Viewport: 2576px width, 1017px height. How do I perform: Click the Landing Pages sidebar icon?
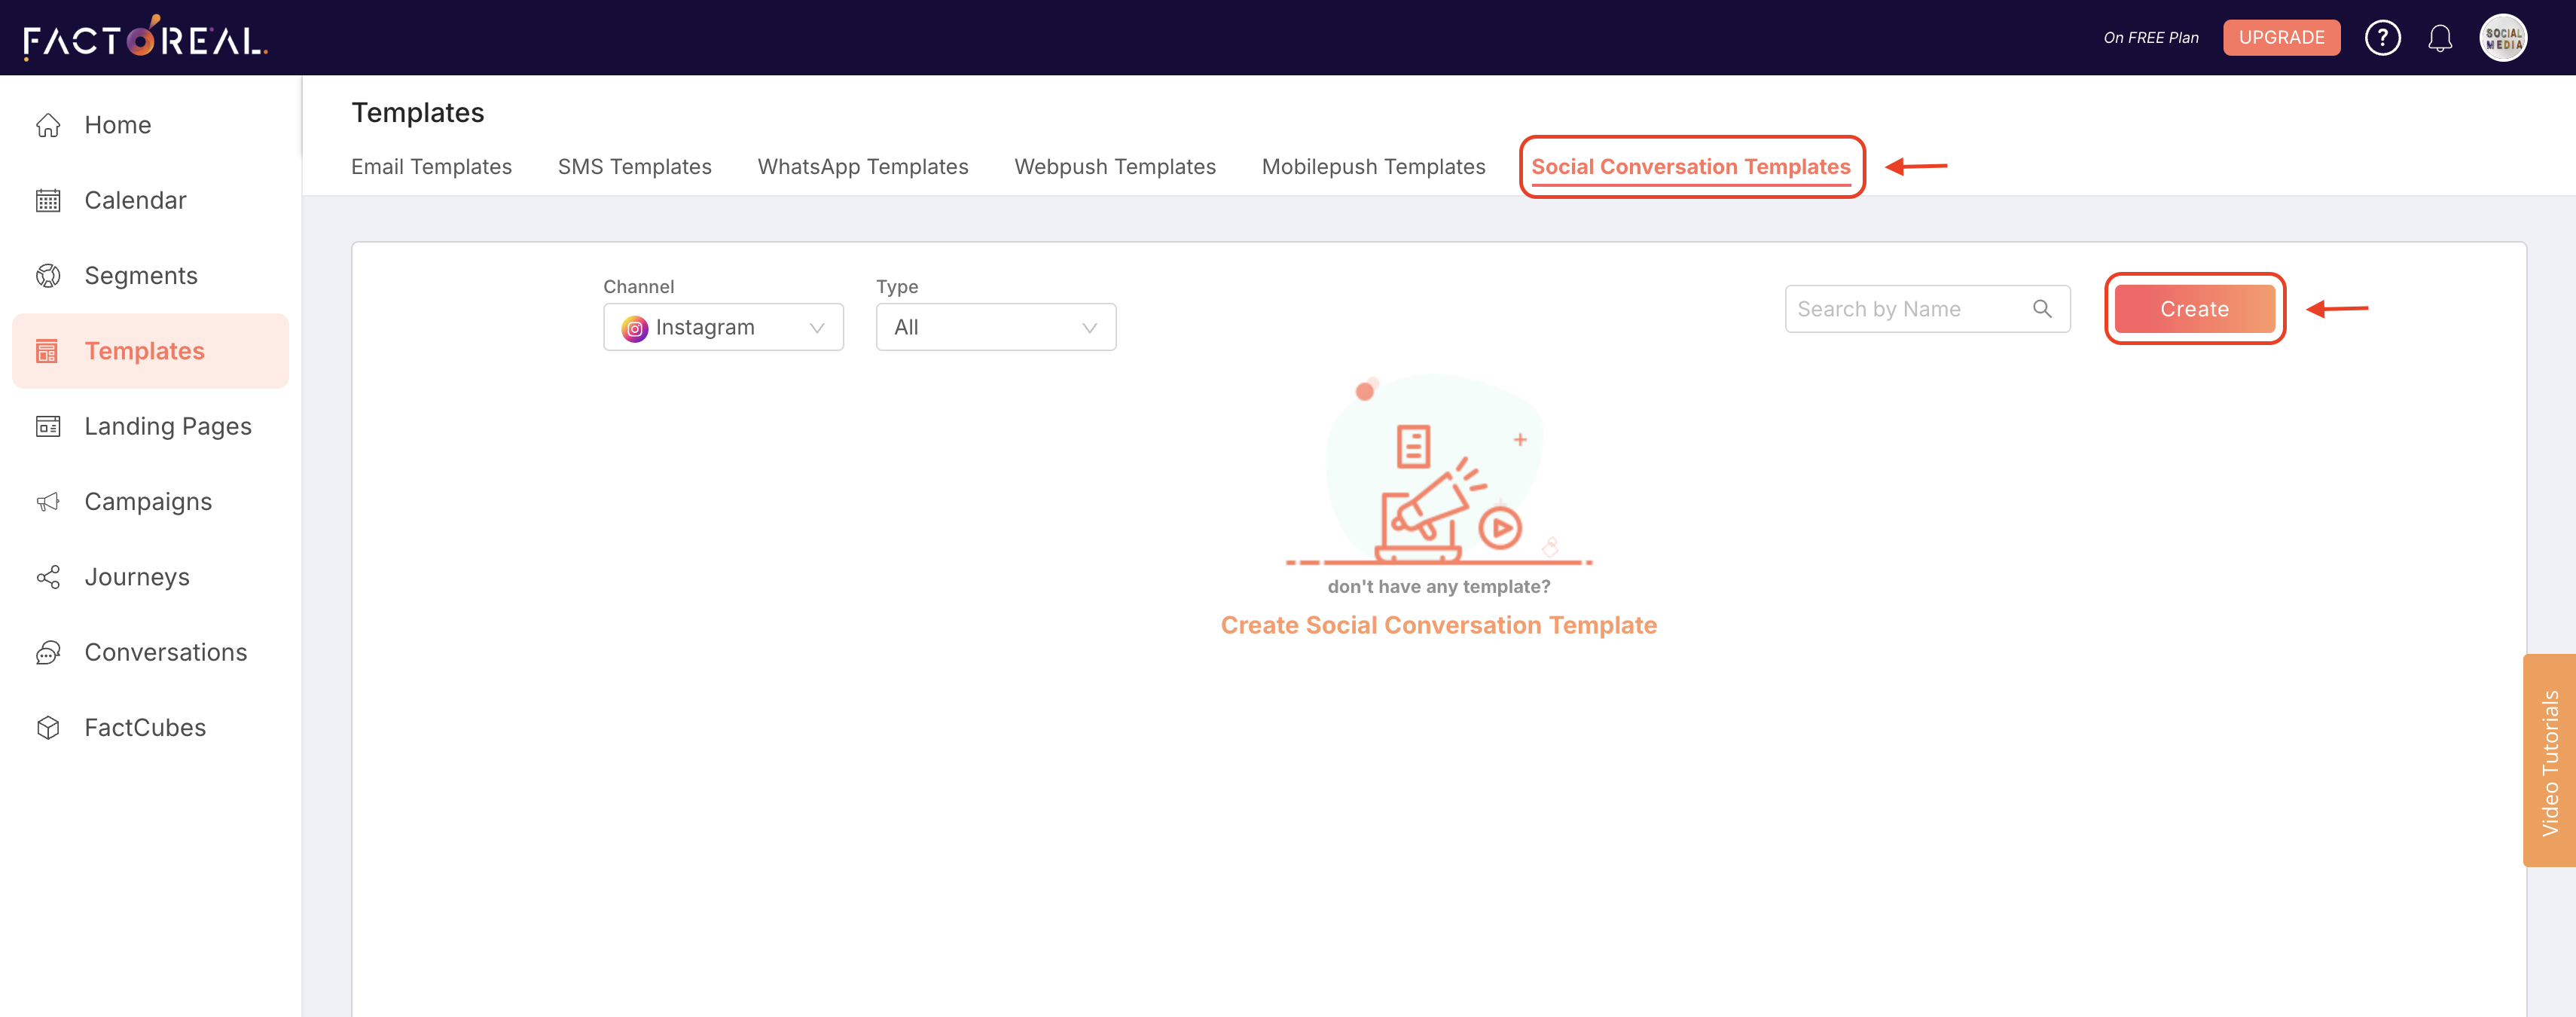click(48, 426)
